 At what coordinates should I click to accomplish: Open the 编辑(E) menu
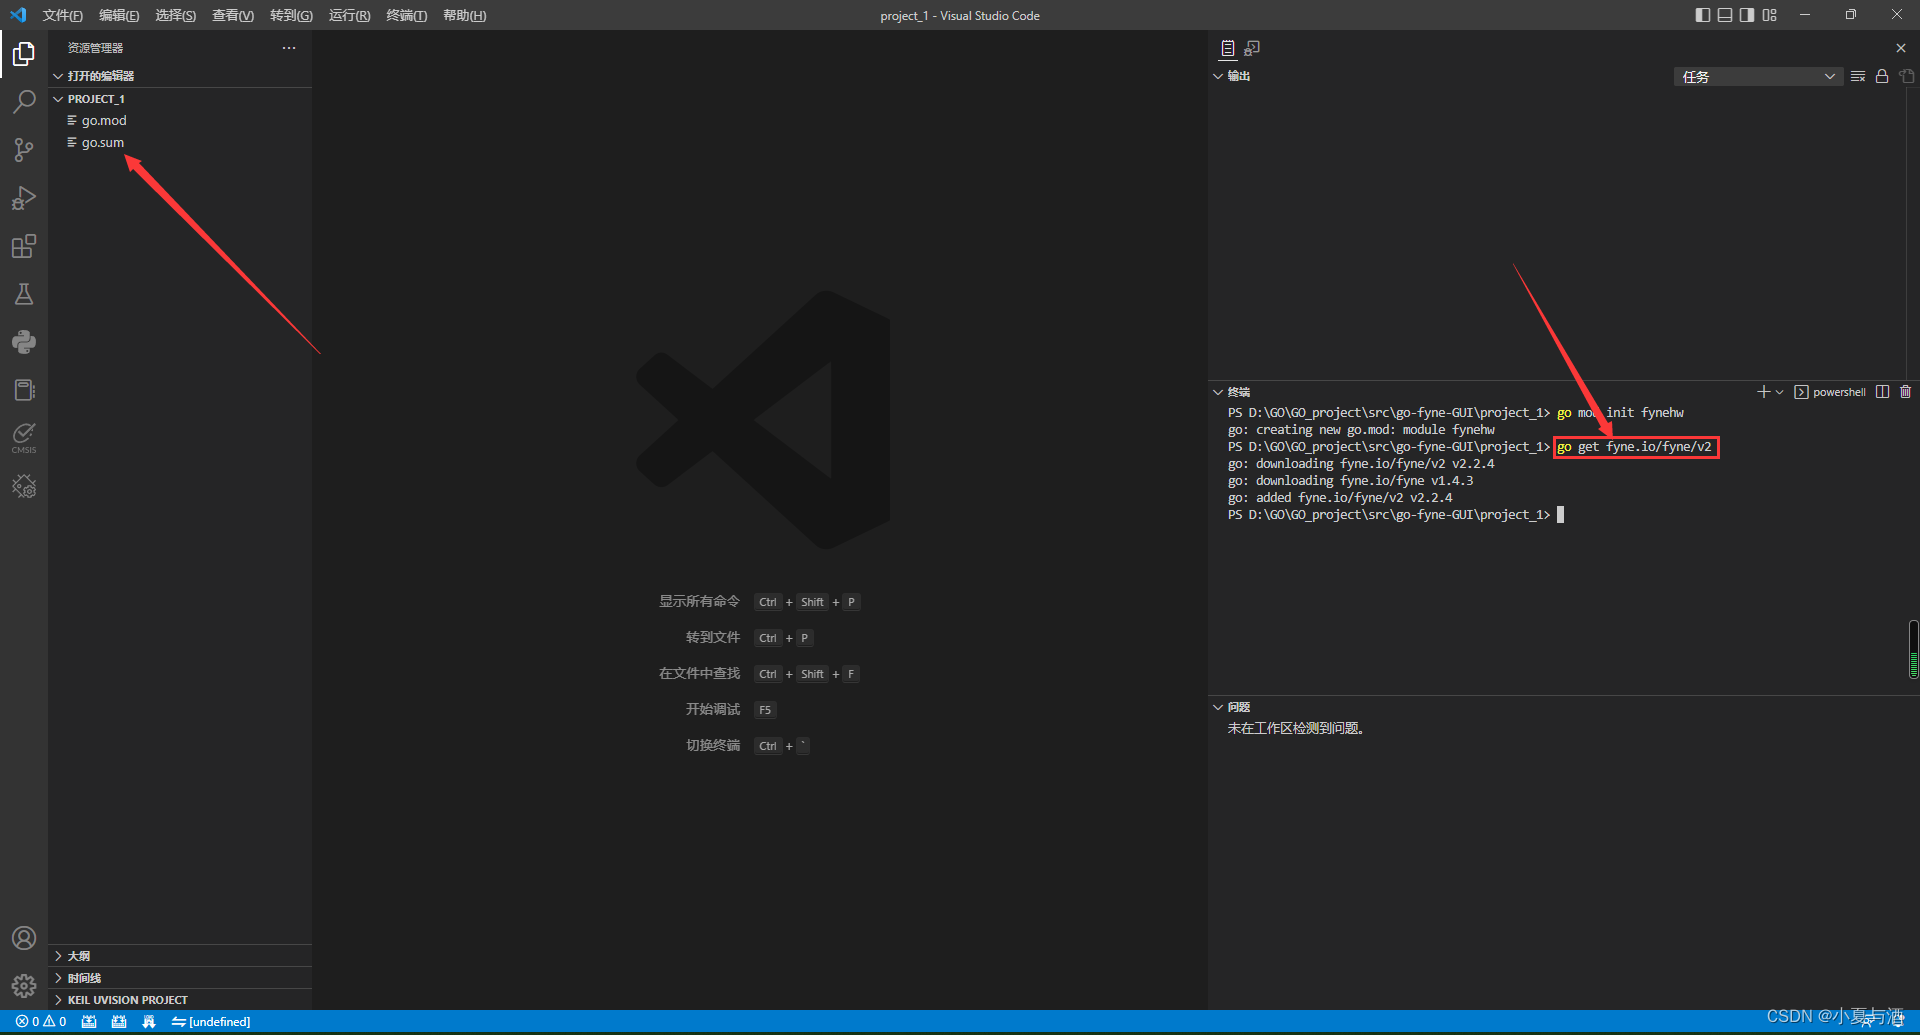tap(119, 15)
